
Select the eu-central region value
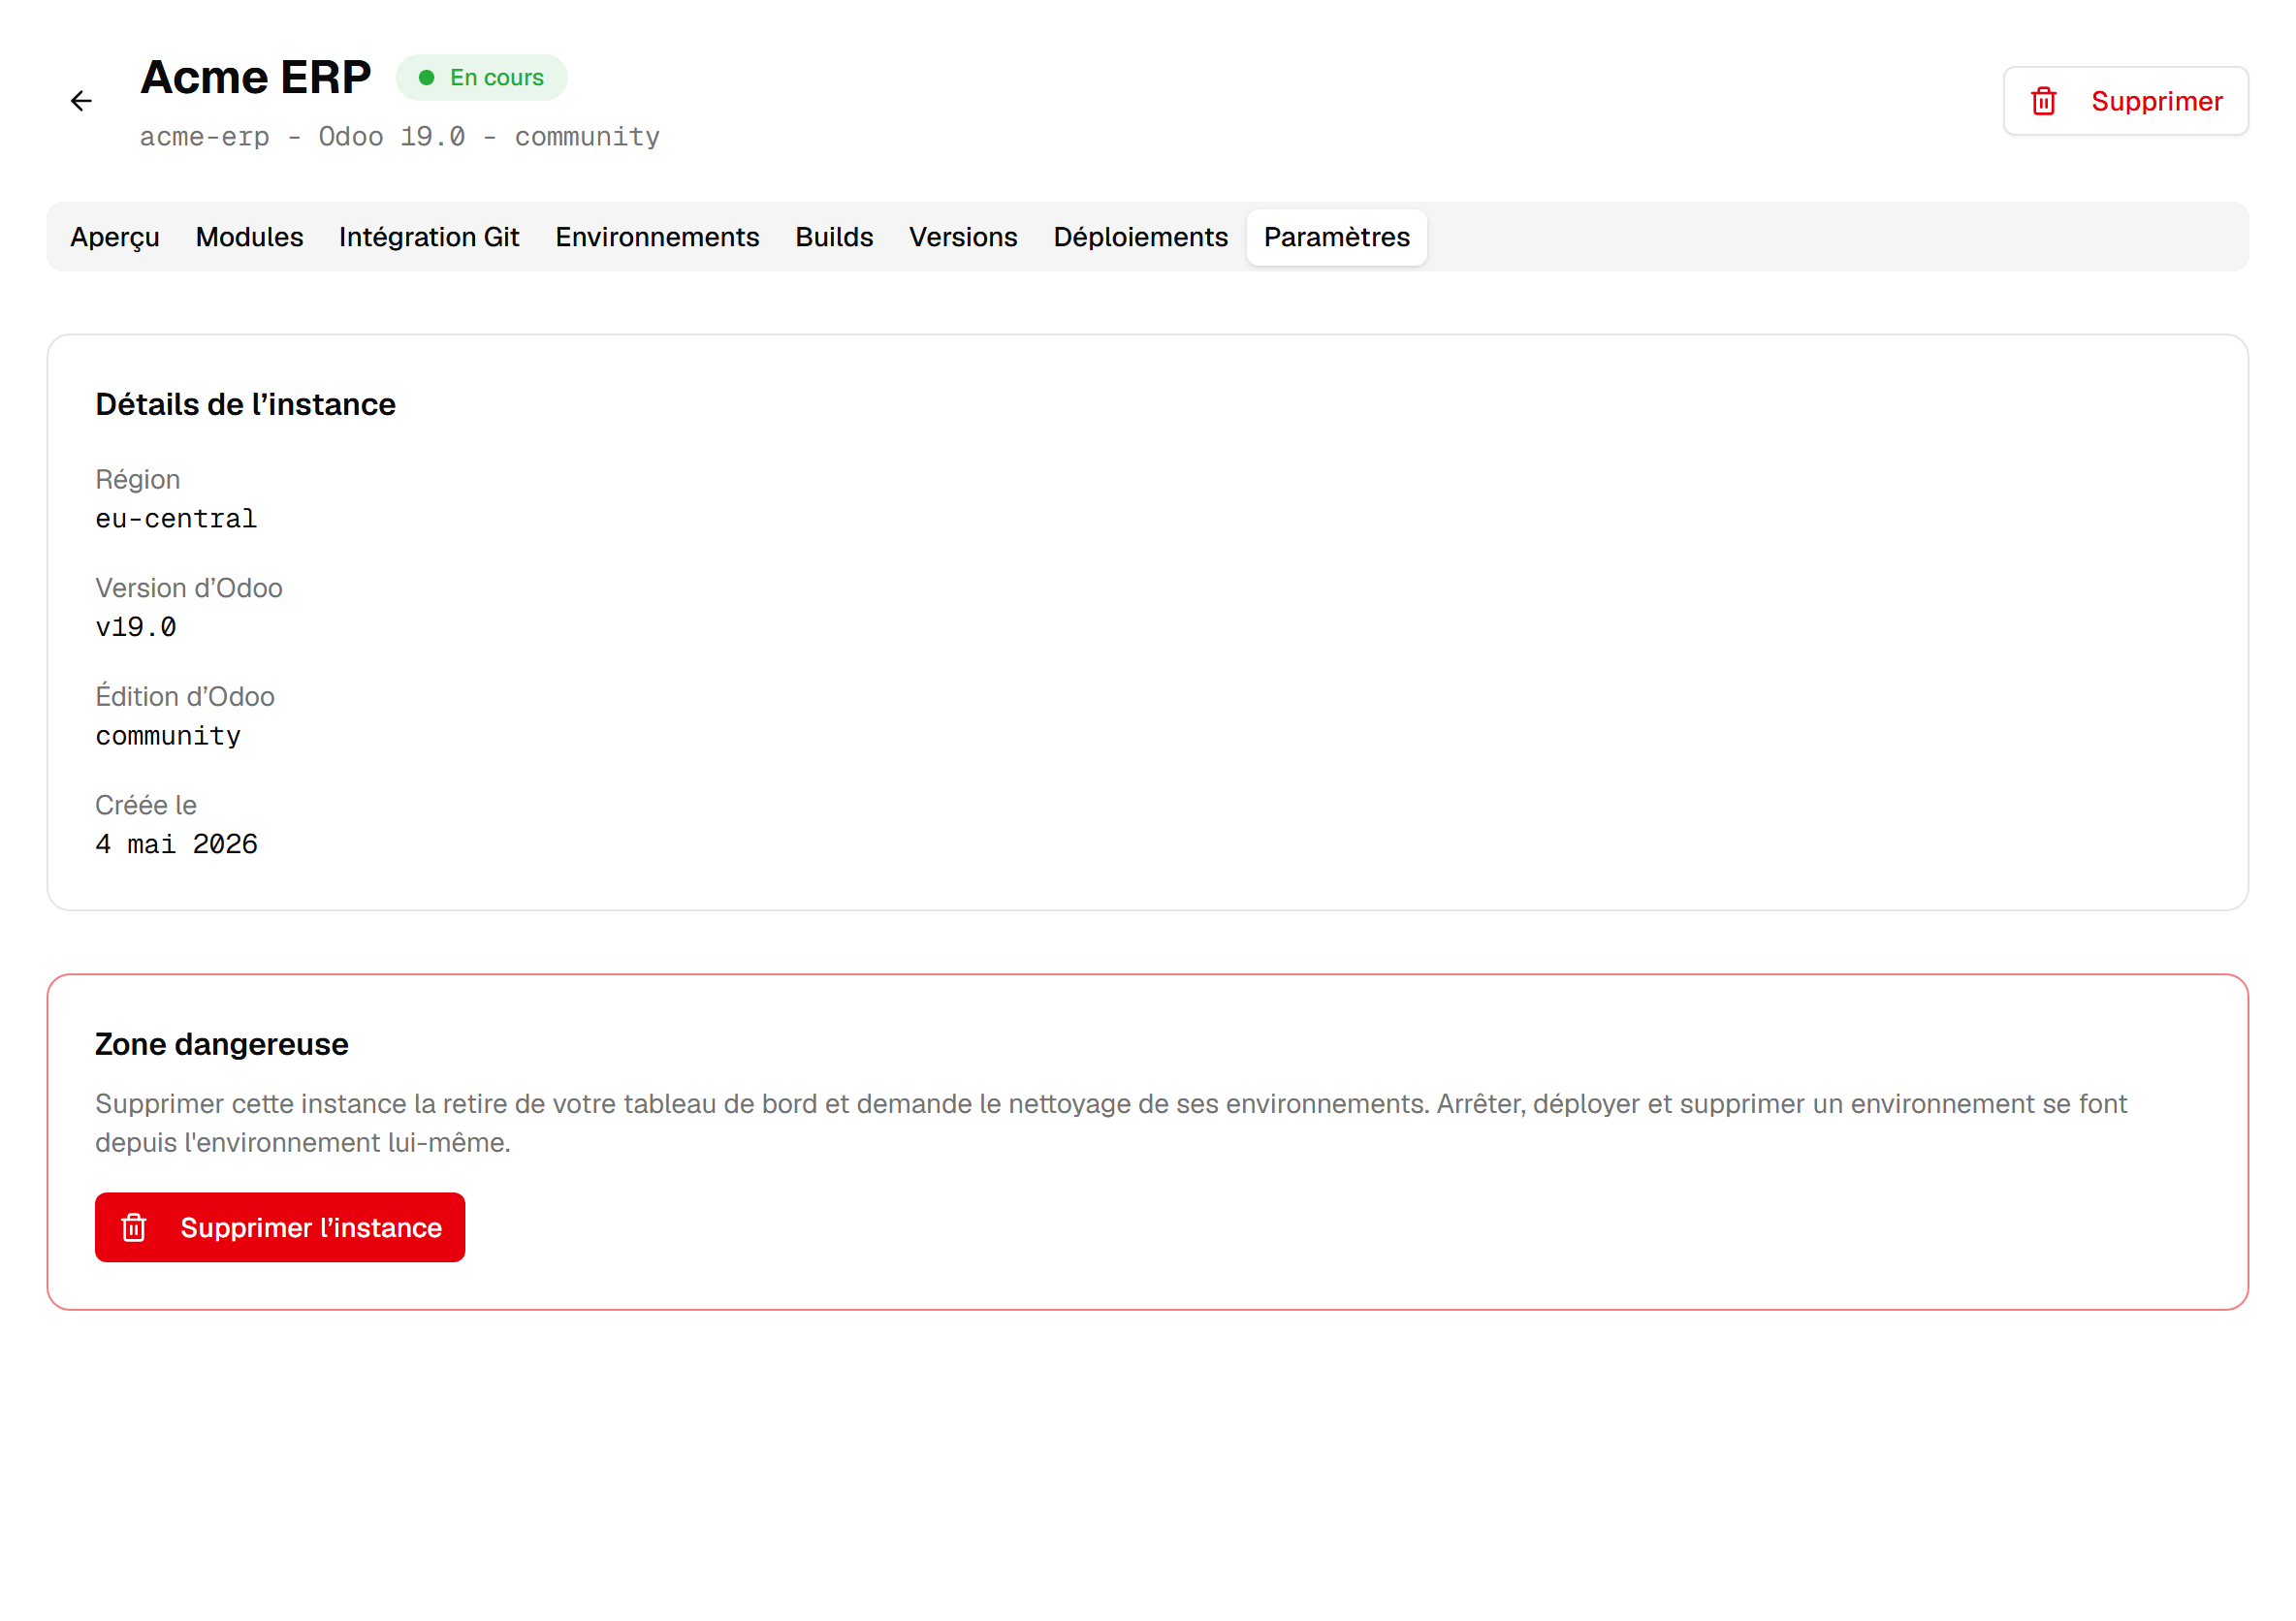[176, 519]
